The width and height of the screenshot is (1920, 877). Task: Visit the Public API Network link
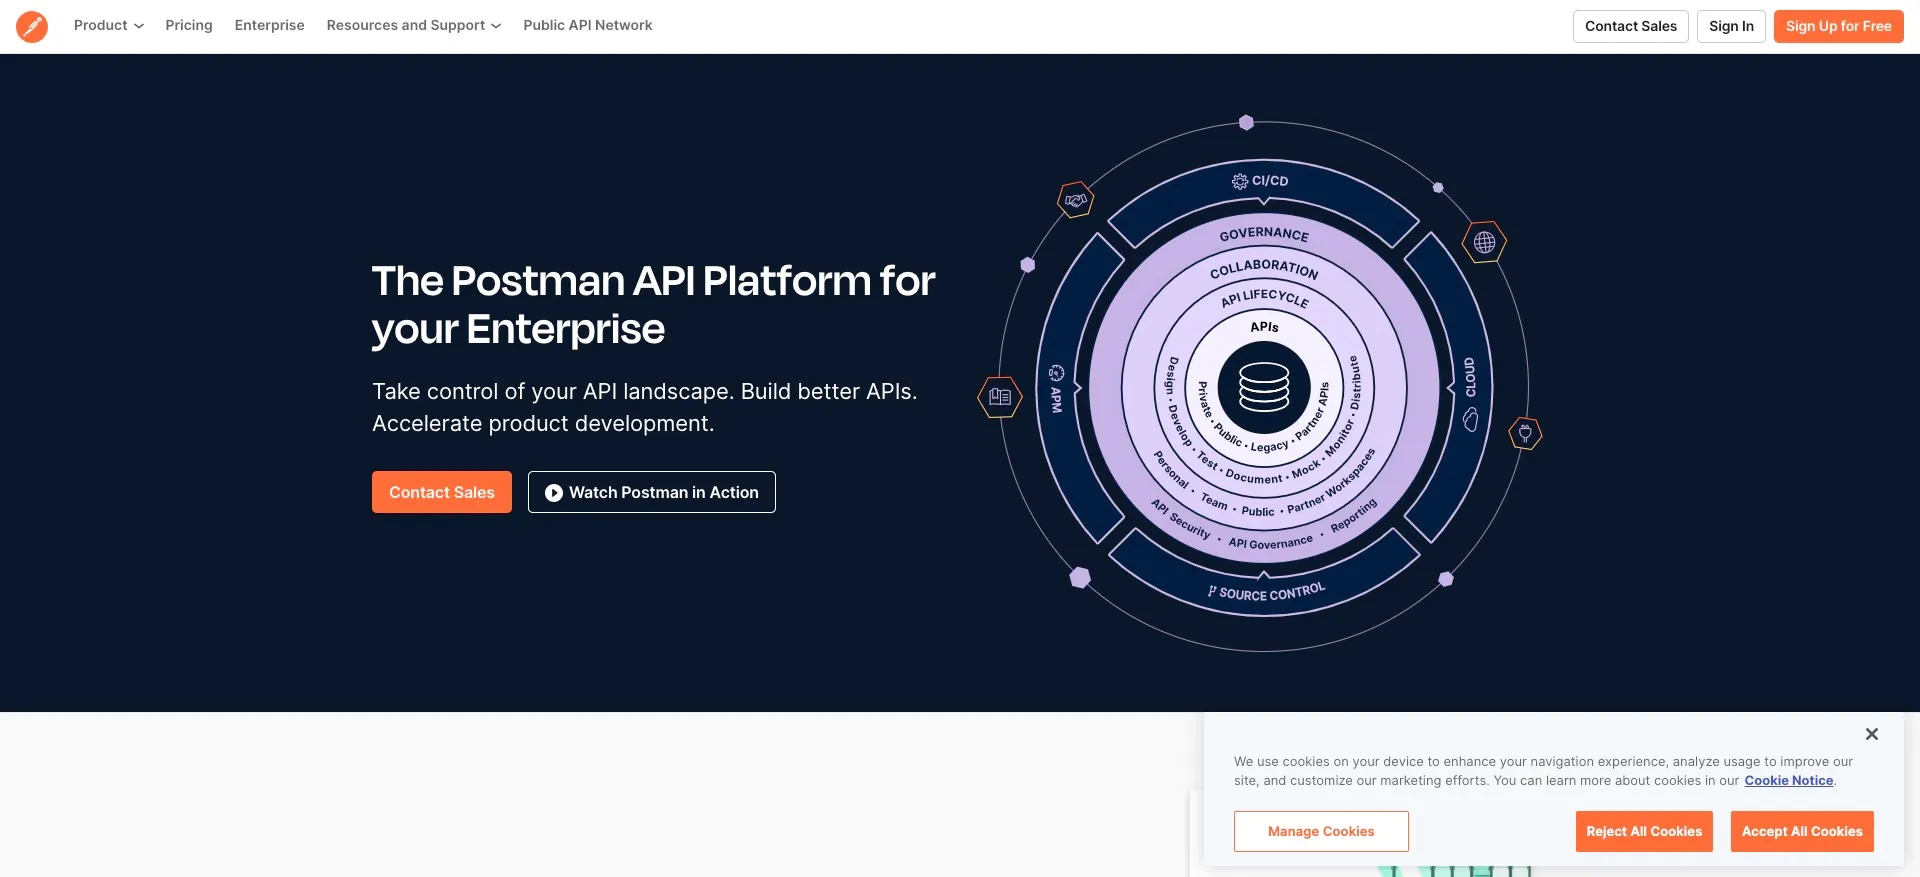coord(587,25)
